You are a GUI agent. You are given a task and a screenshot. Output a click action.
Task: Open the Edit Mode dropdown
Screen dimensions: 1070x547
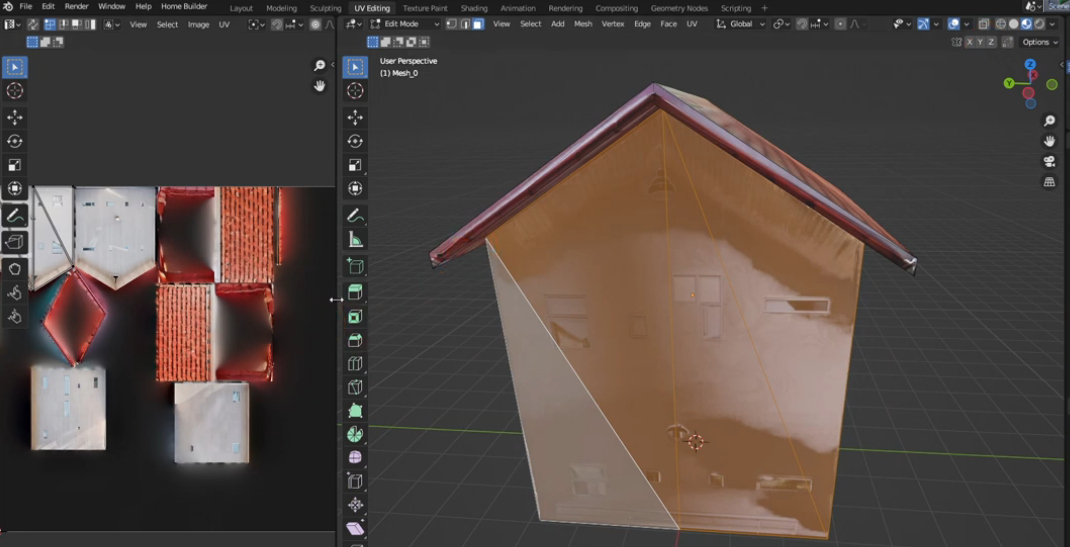click(x=405, y=24)
